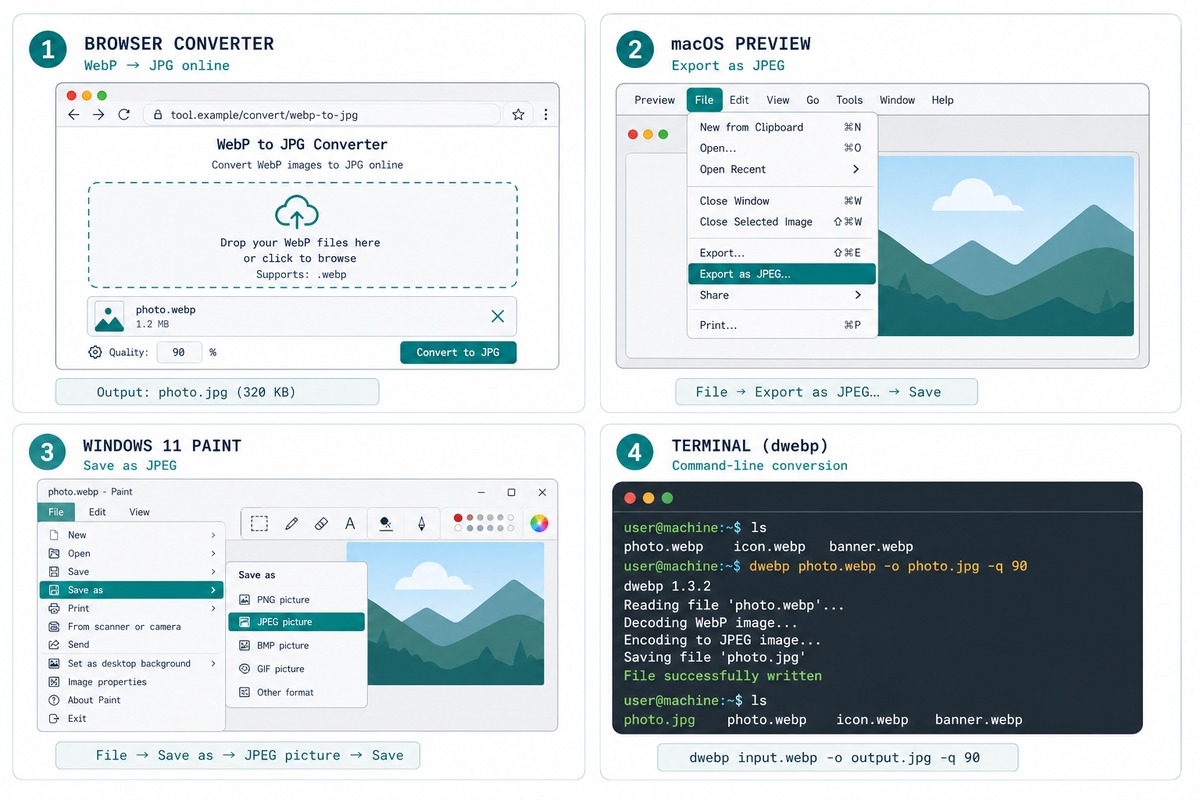Open the Edit menu in Paint
Screen dimensions: 1200x800
click(x=97, y=512)
